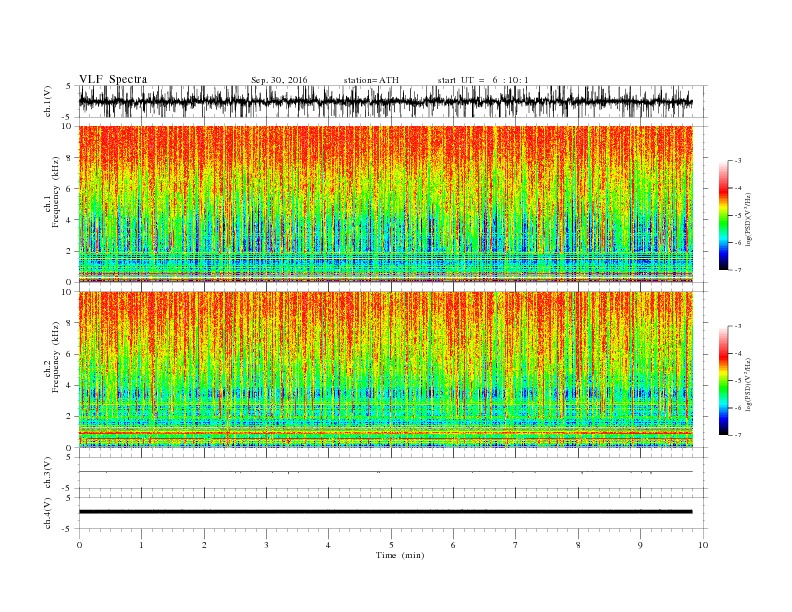This screenshot has height=612, width=792.
Task: Click the ch.2 spectrogram panel
Action: point(386,370)
